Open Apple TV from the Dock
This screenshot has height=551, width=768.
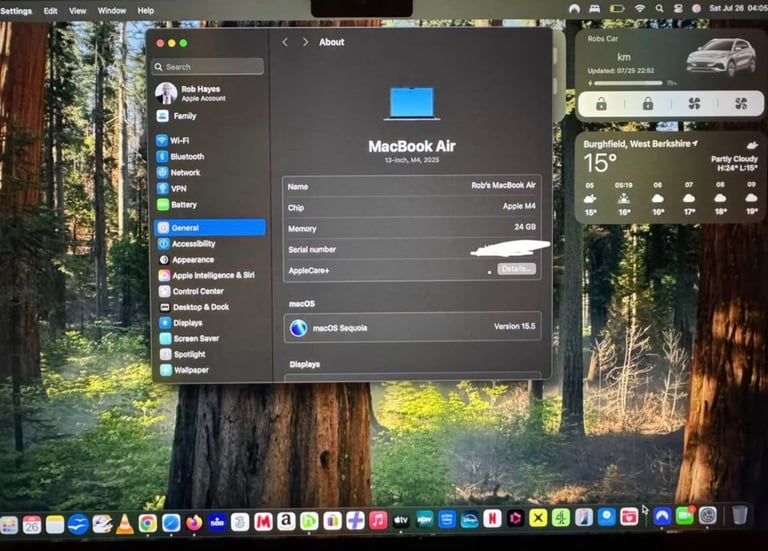click(401, 520)
